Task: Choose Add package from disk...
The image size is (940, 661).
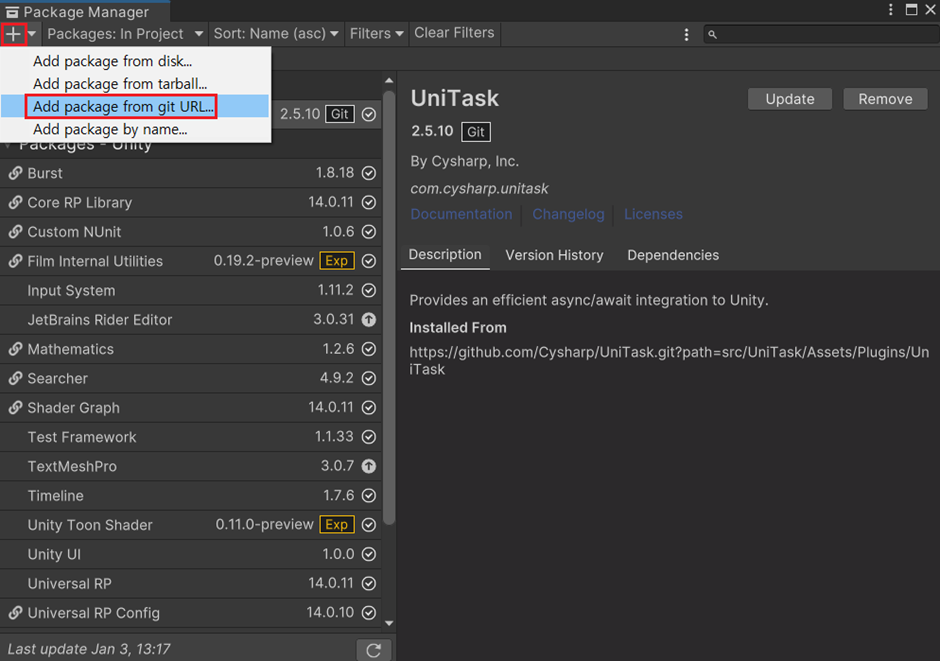Action: pos(136,61)
